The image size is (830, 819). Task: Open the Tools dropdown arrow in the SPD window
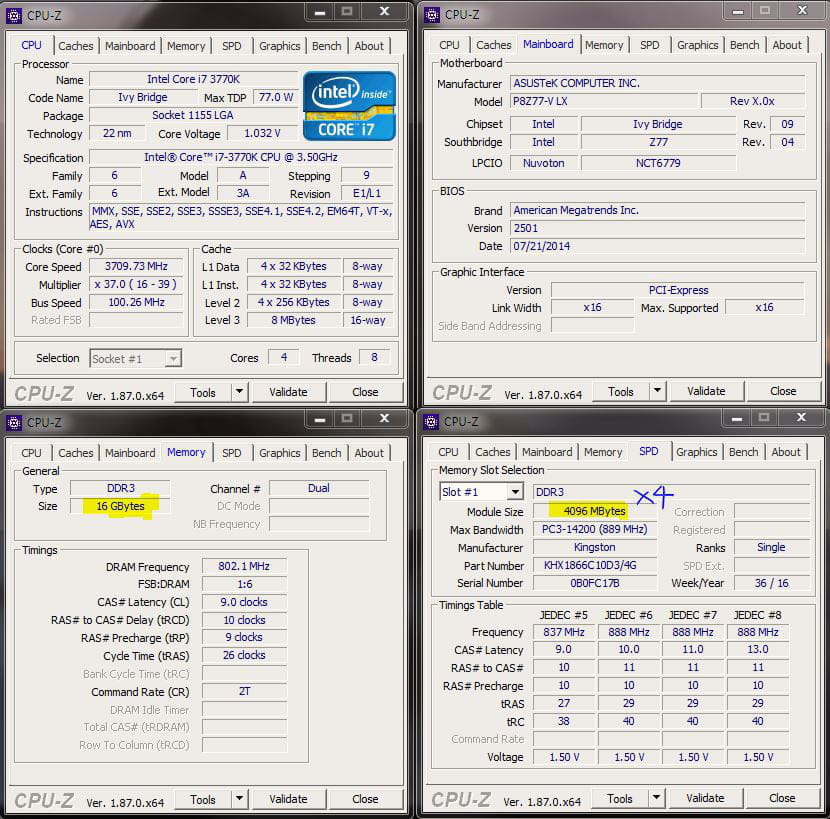(656, 798)
